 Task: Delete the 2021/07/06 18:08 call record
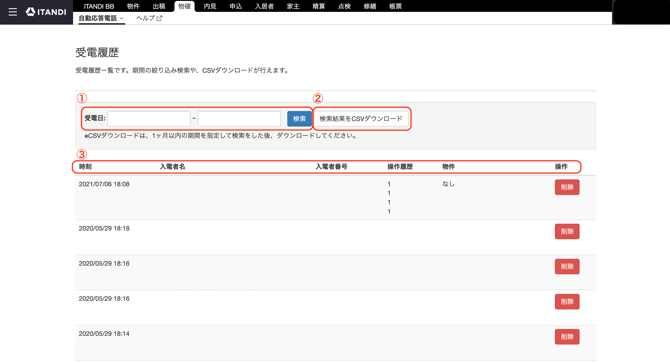567,187
